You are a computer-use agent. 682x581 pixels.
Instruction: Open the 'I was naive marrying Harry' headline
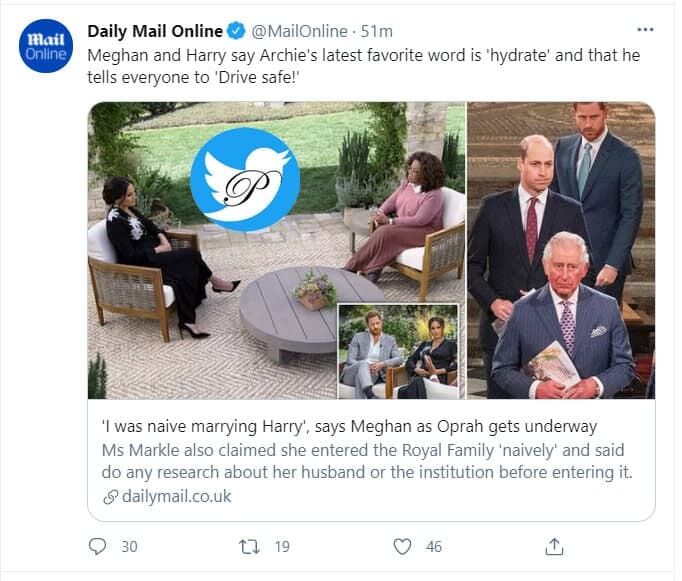pyautogui.click(x=349, y=426)
